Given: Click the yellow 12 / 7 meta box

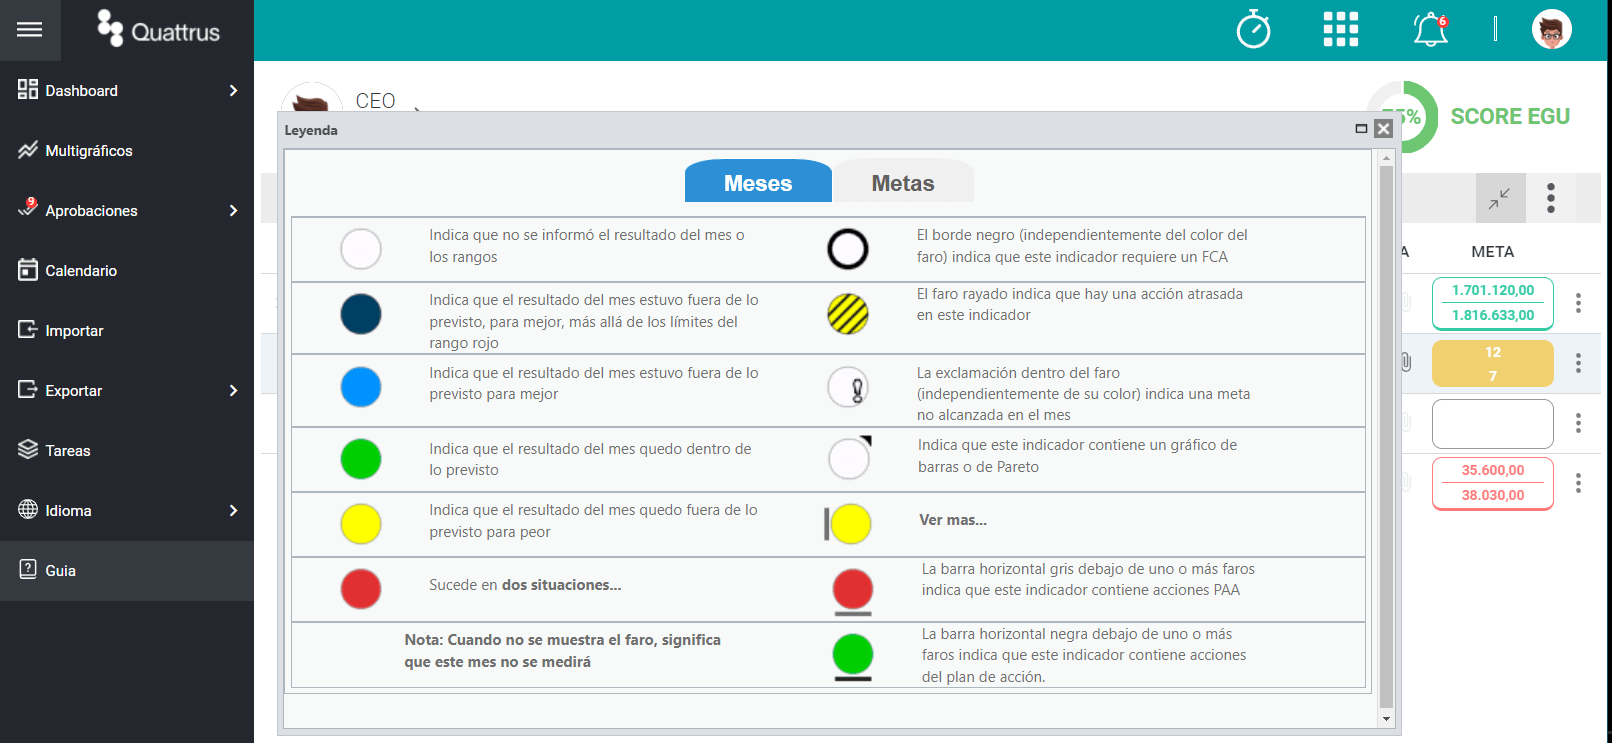Looking at the screenshot, I should coord(1493,364).
